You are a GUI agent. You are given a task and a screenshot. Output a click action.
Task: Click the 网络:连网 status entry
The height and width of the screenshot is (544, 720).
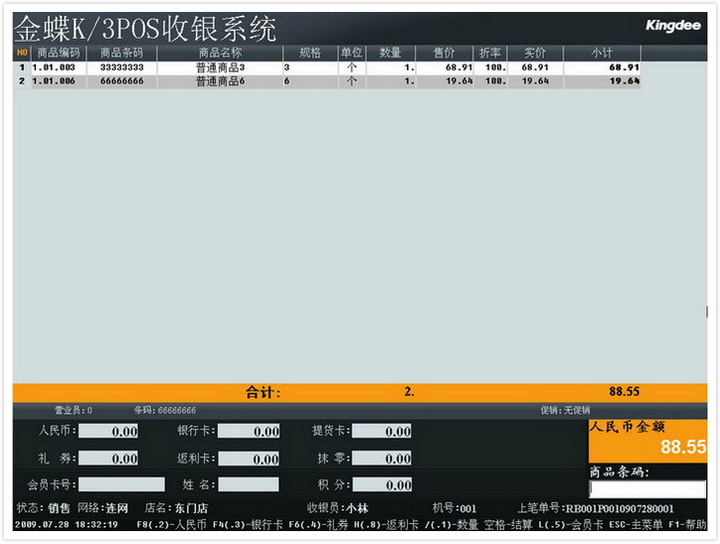(x=102, y=508)
